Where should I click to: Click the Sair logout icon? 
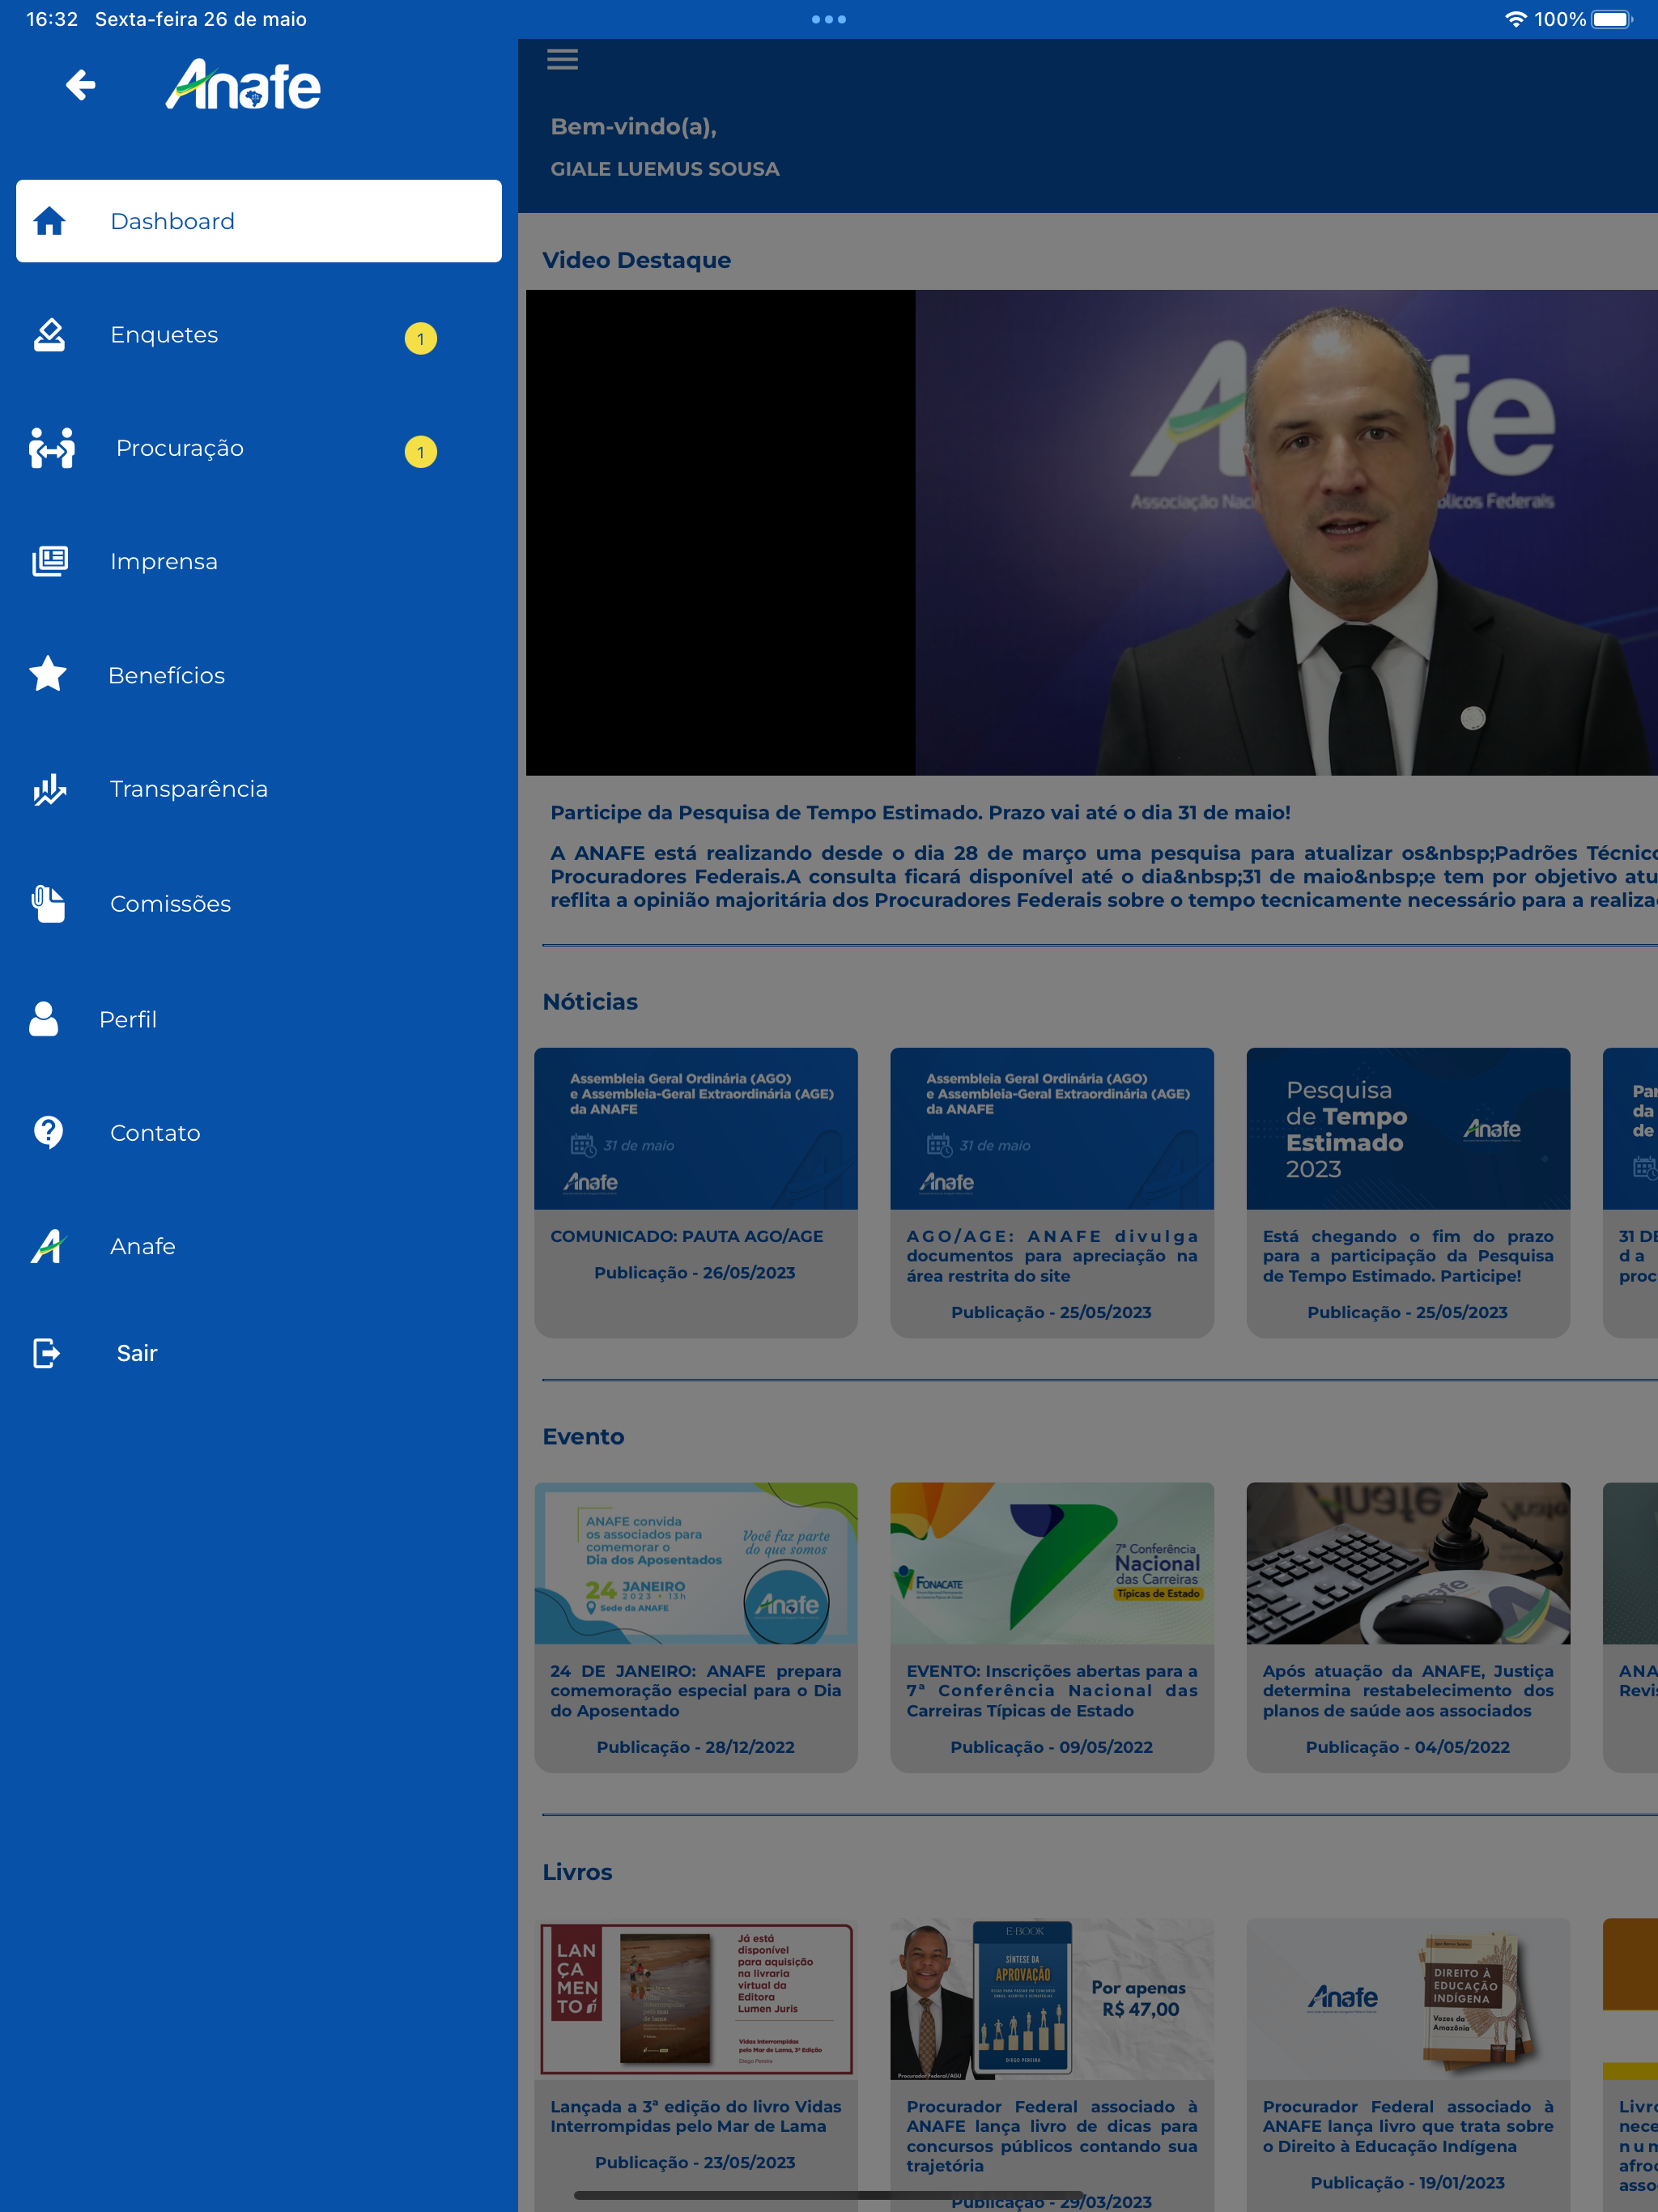[47, 1353]
